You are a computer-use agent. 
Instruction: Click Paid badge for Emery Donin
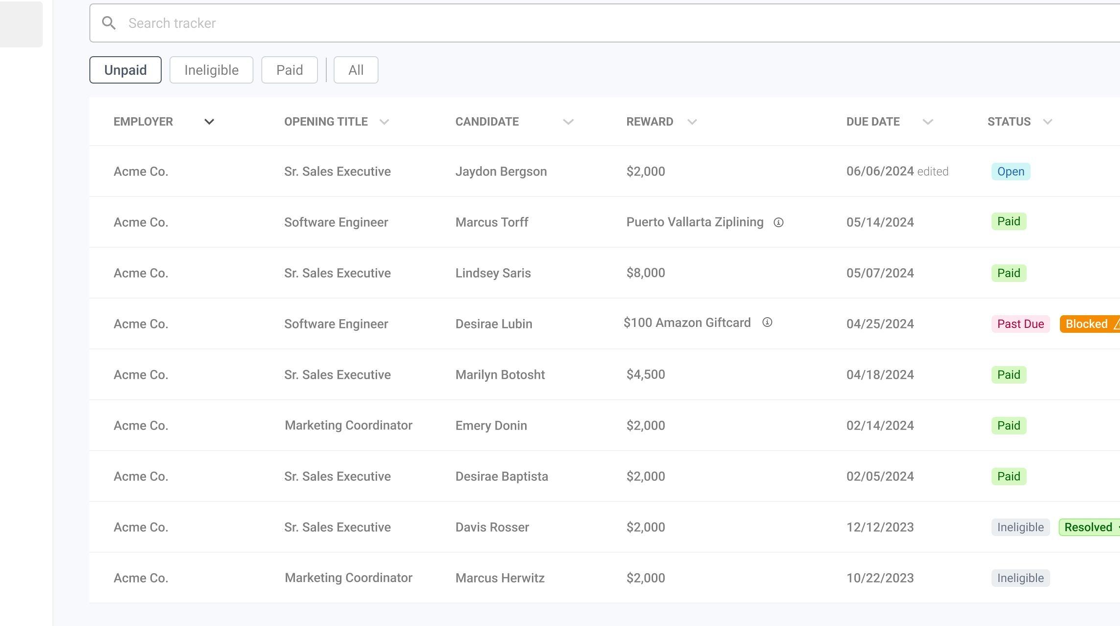pos(1009,425)
